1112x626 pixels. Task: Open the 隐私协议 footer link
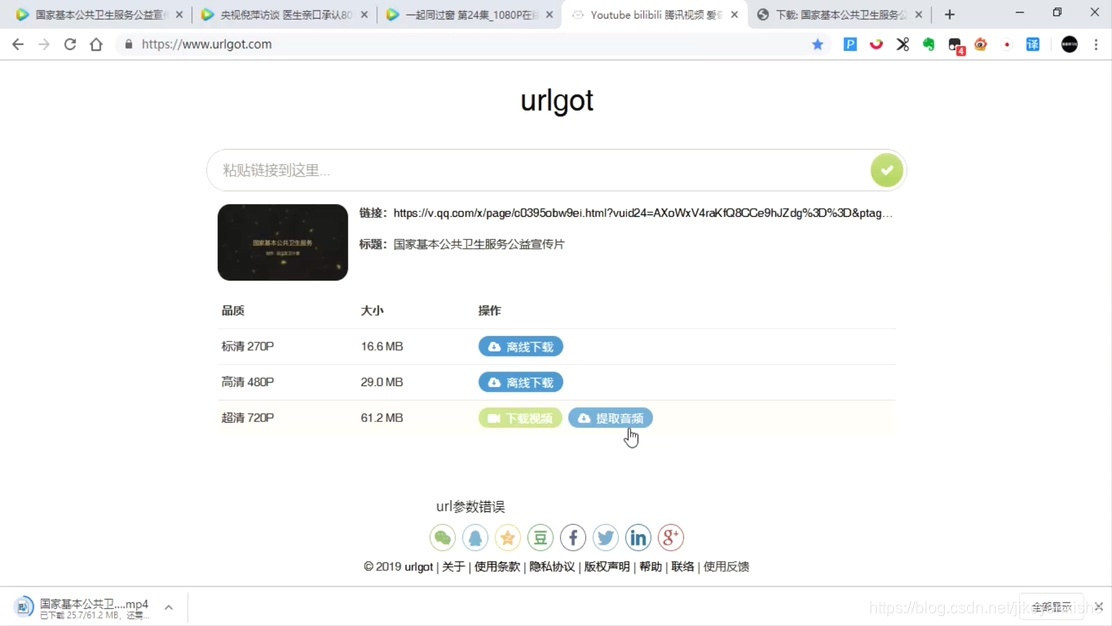(x=552, y=566)
